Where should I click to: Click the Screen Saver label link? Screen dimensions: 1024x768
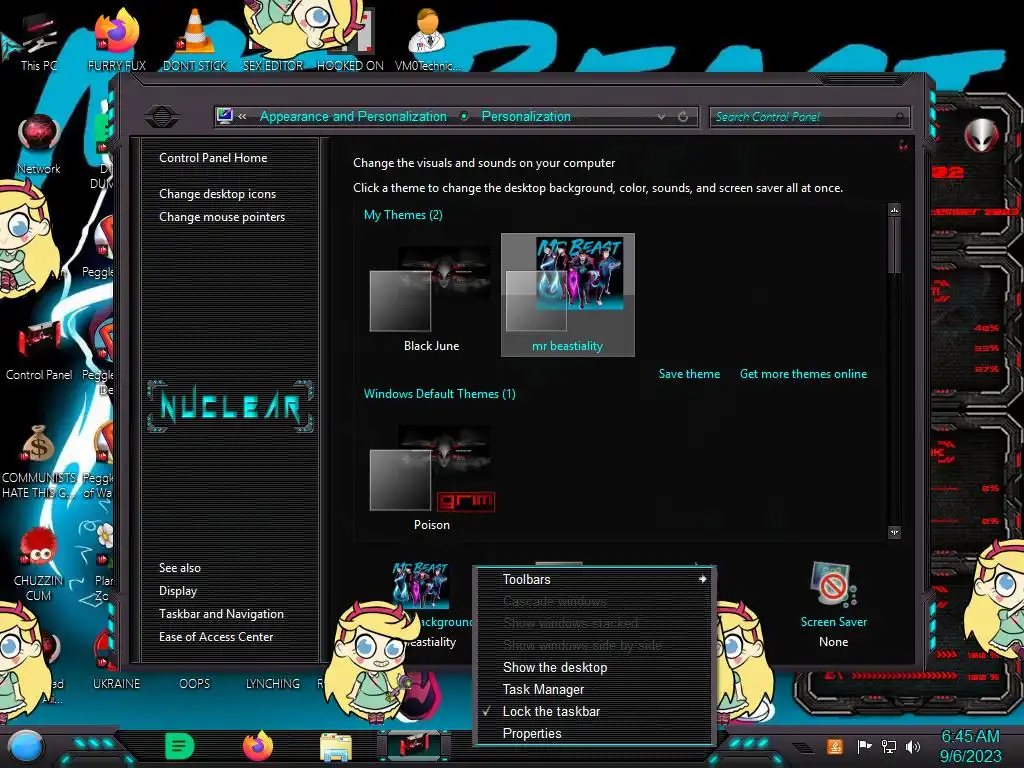pyautogui.click(x=833, y=622)
